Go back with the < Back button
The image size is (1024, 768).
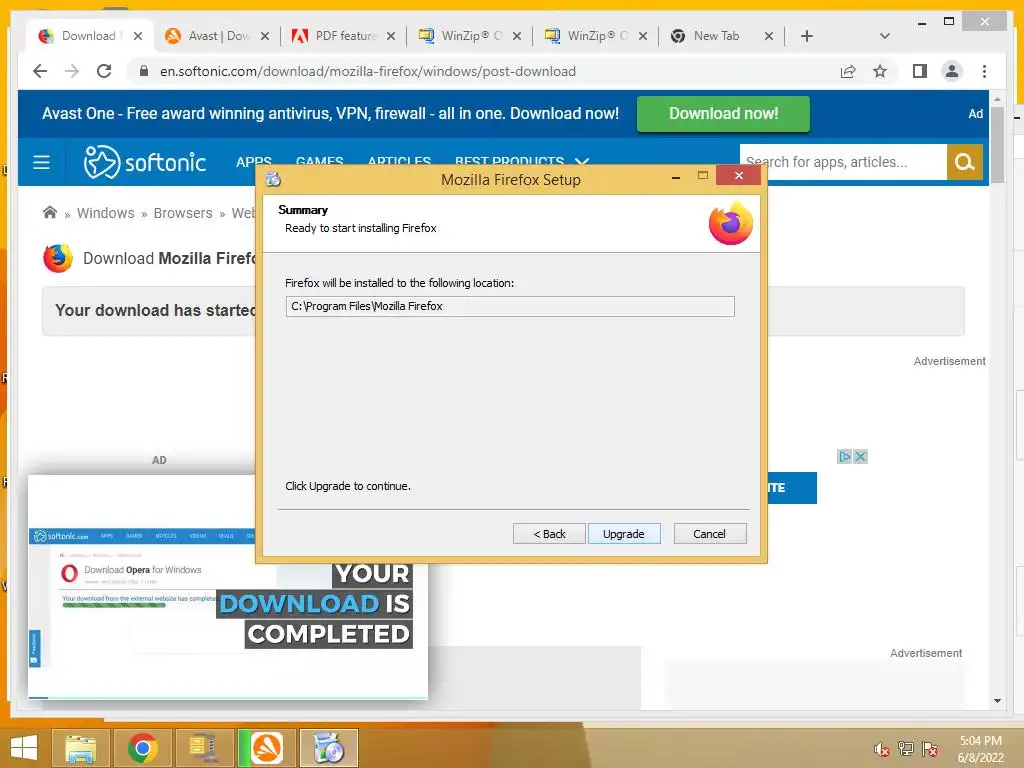click(549, 534)
